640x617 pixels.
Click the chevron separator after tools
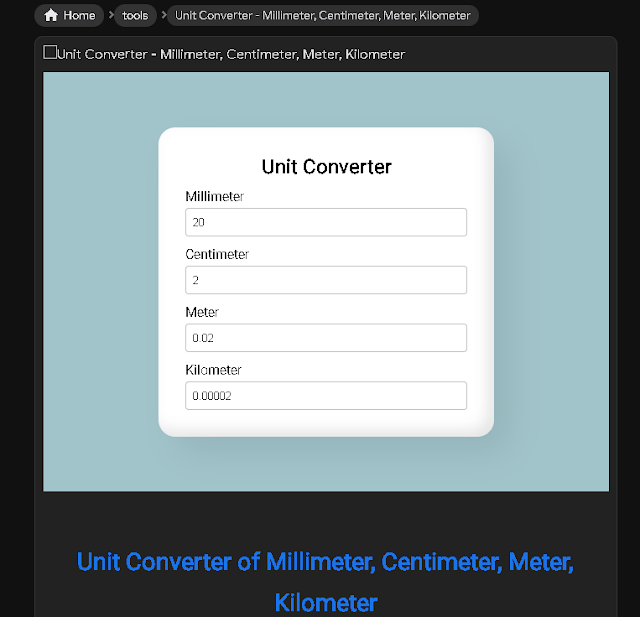pyautogui.click(x=163, y=15)
